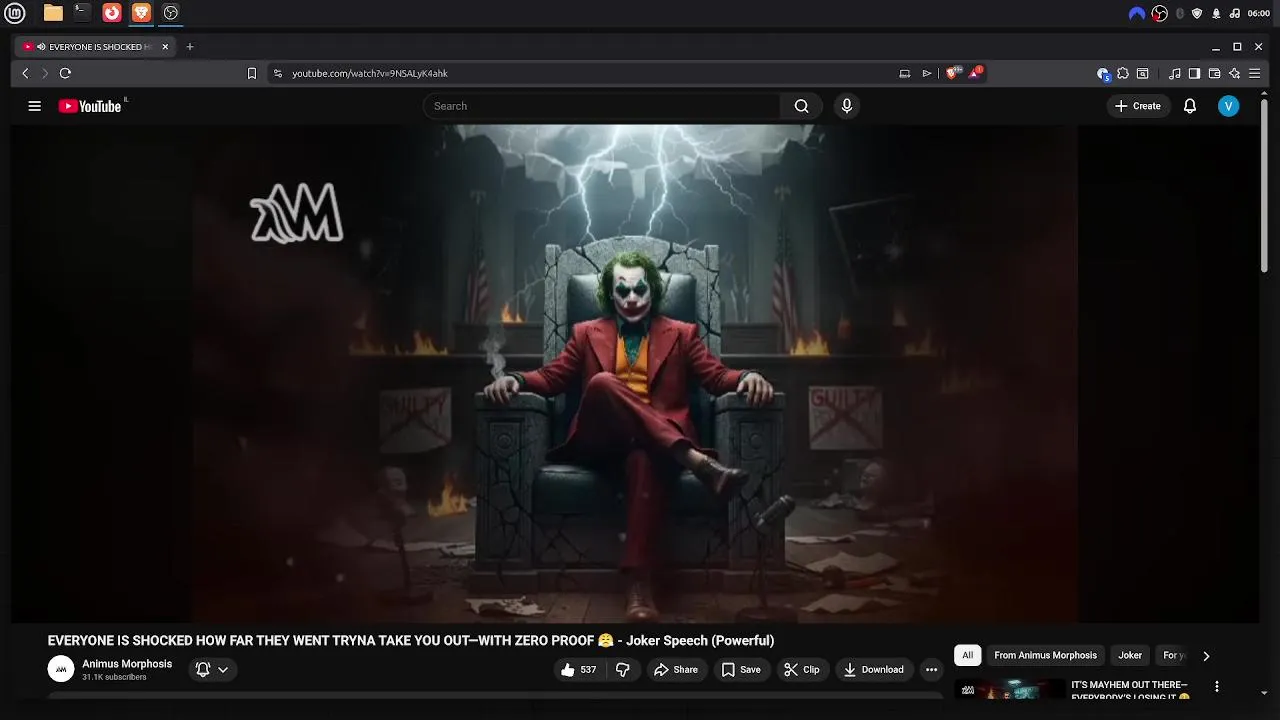
Task: Open the system clock showing 06:00
Action: 1259,13
